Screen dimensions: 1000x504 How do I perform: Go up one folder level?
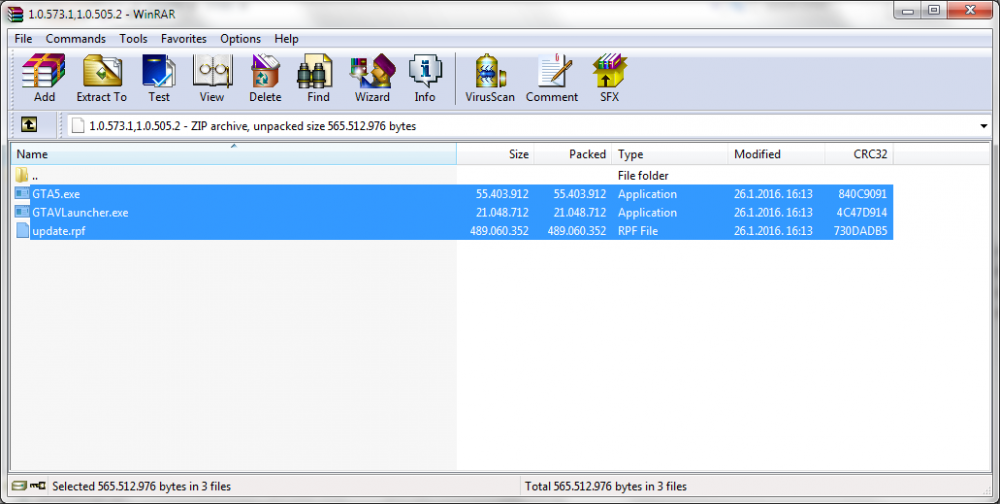(29, 124)
